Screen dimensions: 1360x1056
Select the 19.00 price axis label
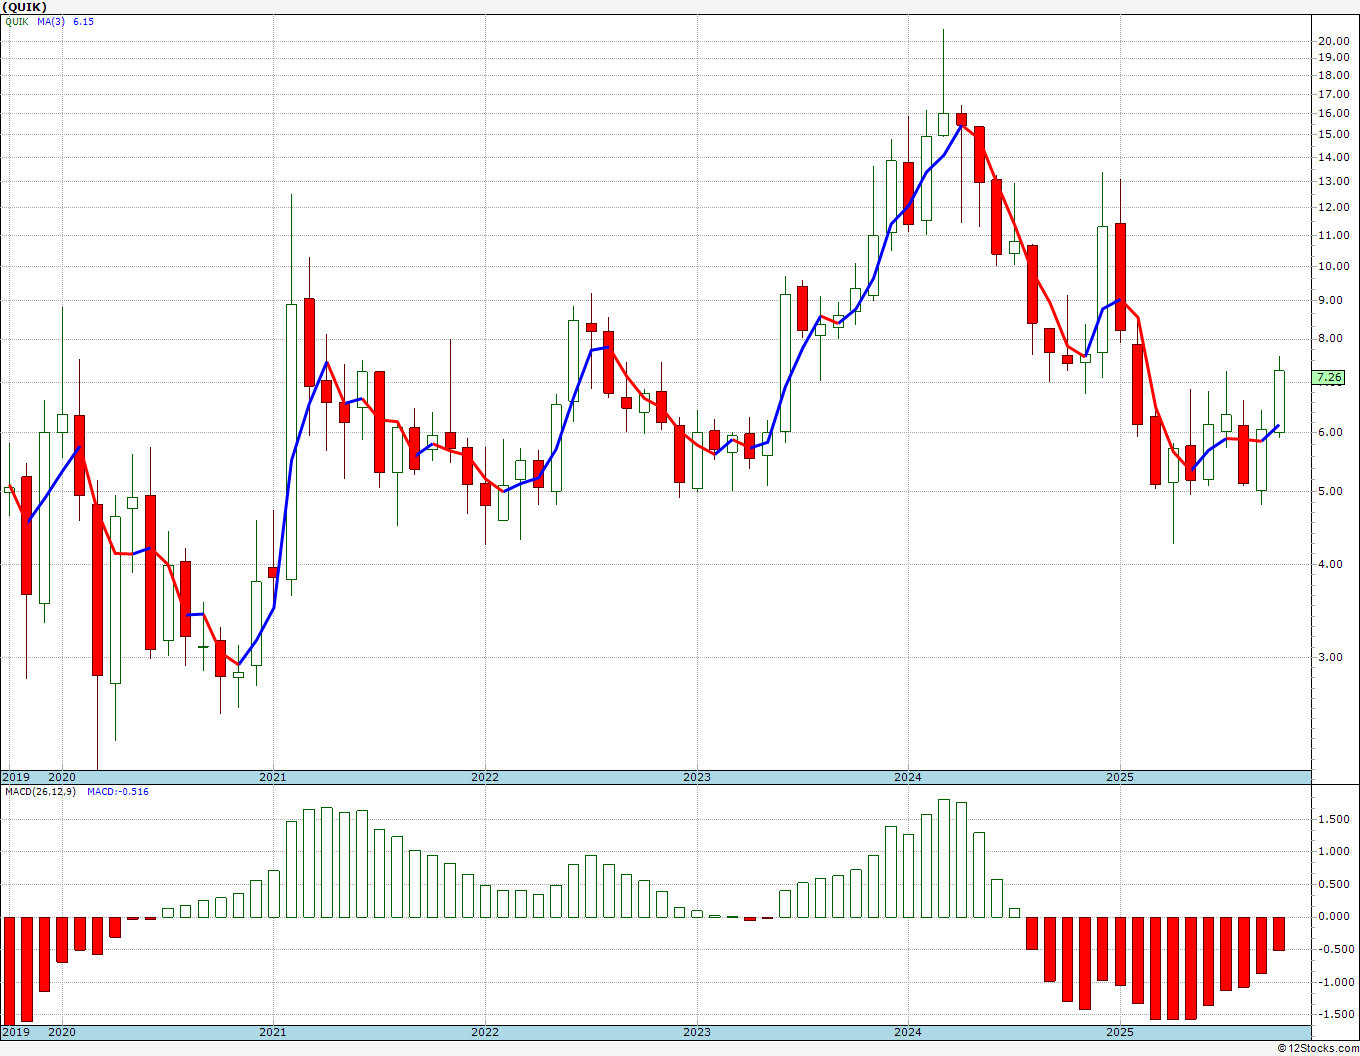click(x=1334, y=58)
